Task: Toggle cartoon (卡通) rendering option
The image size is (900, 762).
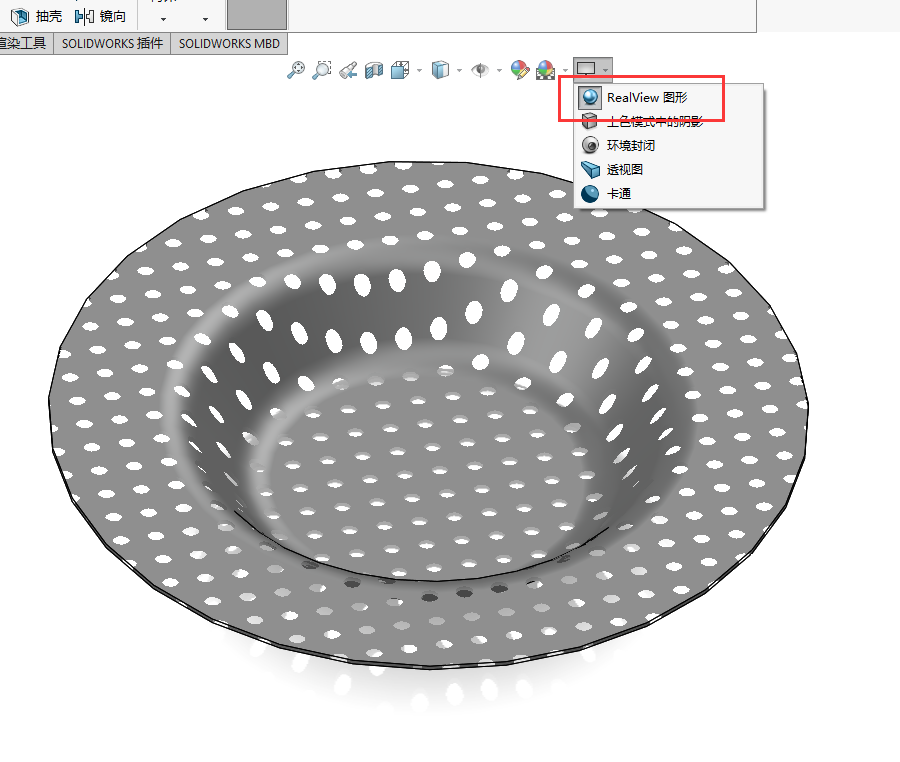Action: point(669,194)
